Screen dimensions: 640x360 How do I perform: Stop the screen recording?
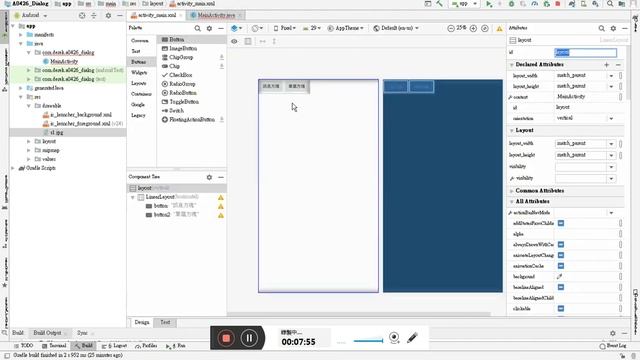[x=226, y=338]
